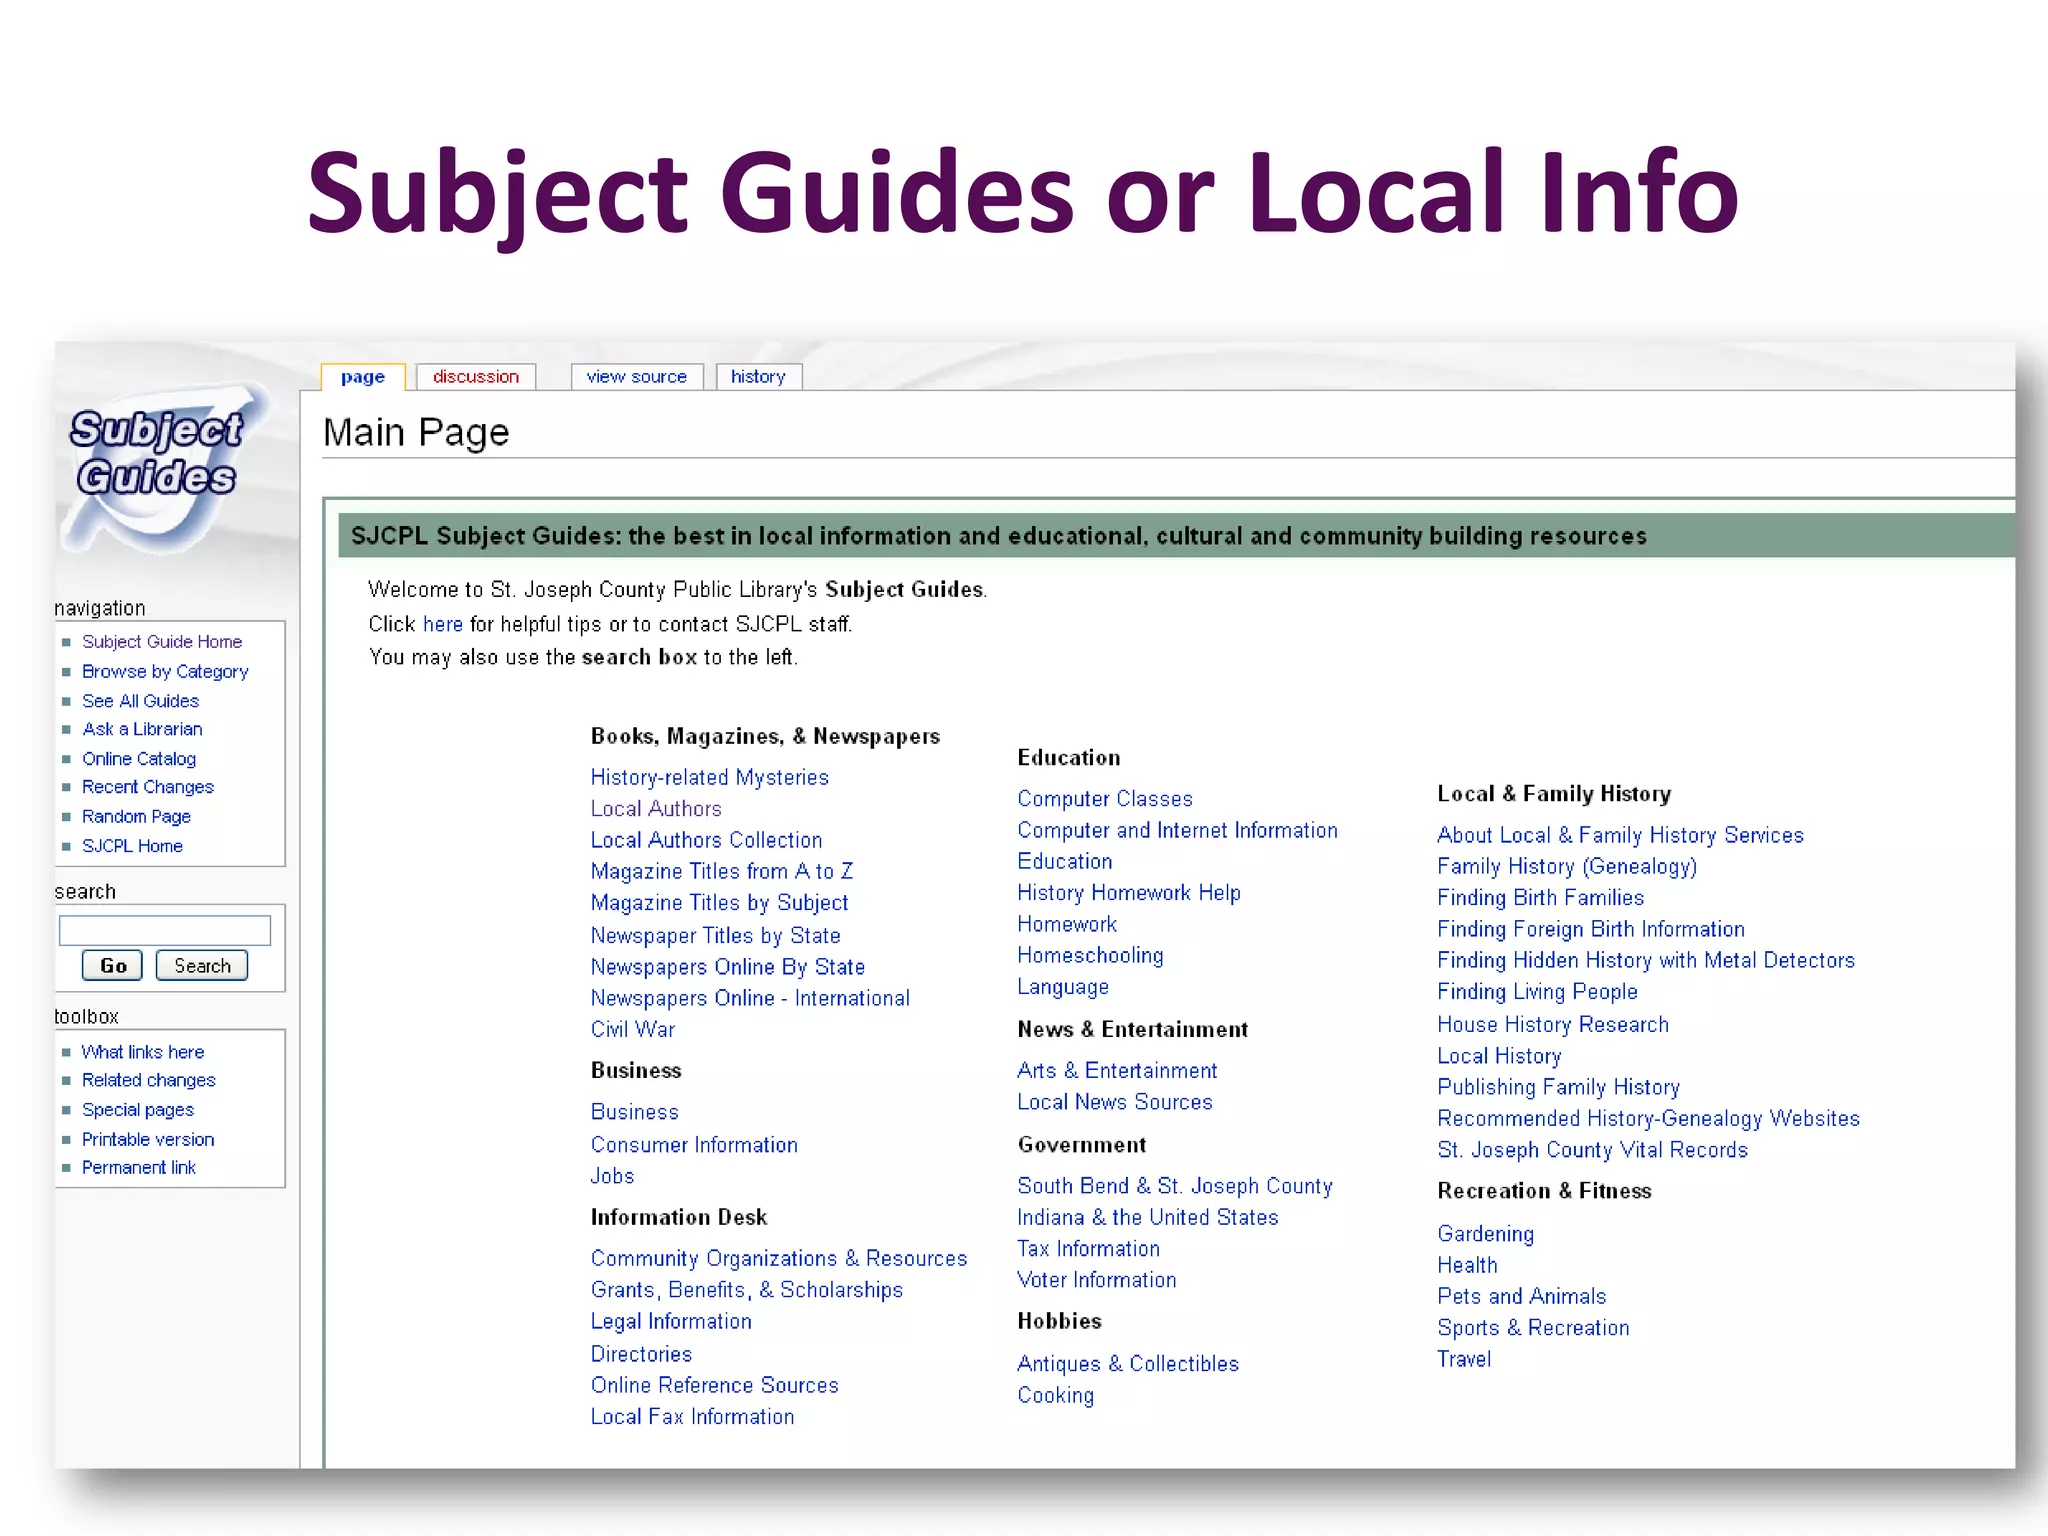Open Browse by Category navigation link
Screen dimensions: 2048x1536
point(165,671)
